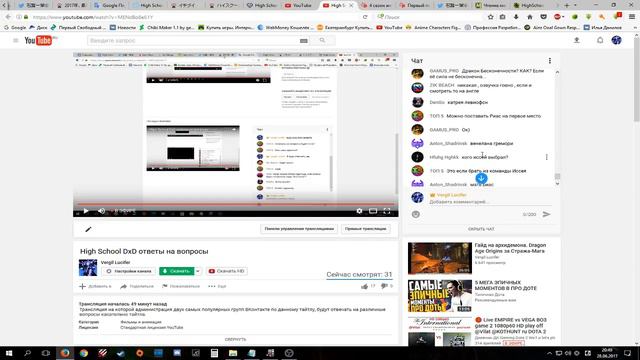The width and height of the screenshot is (640, 360).
Task: Open the YouTube notifications bell
Action: tap(600, 40)
